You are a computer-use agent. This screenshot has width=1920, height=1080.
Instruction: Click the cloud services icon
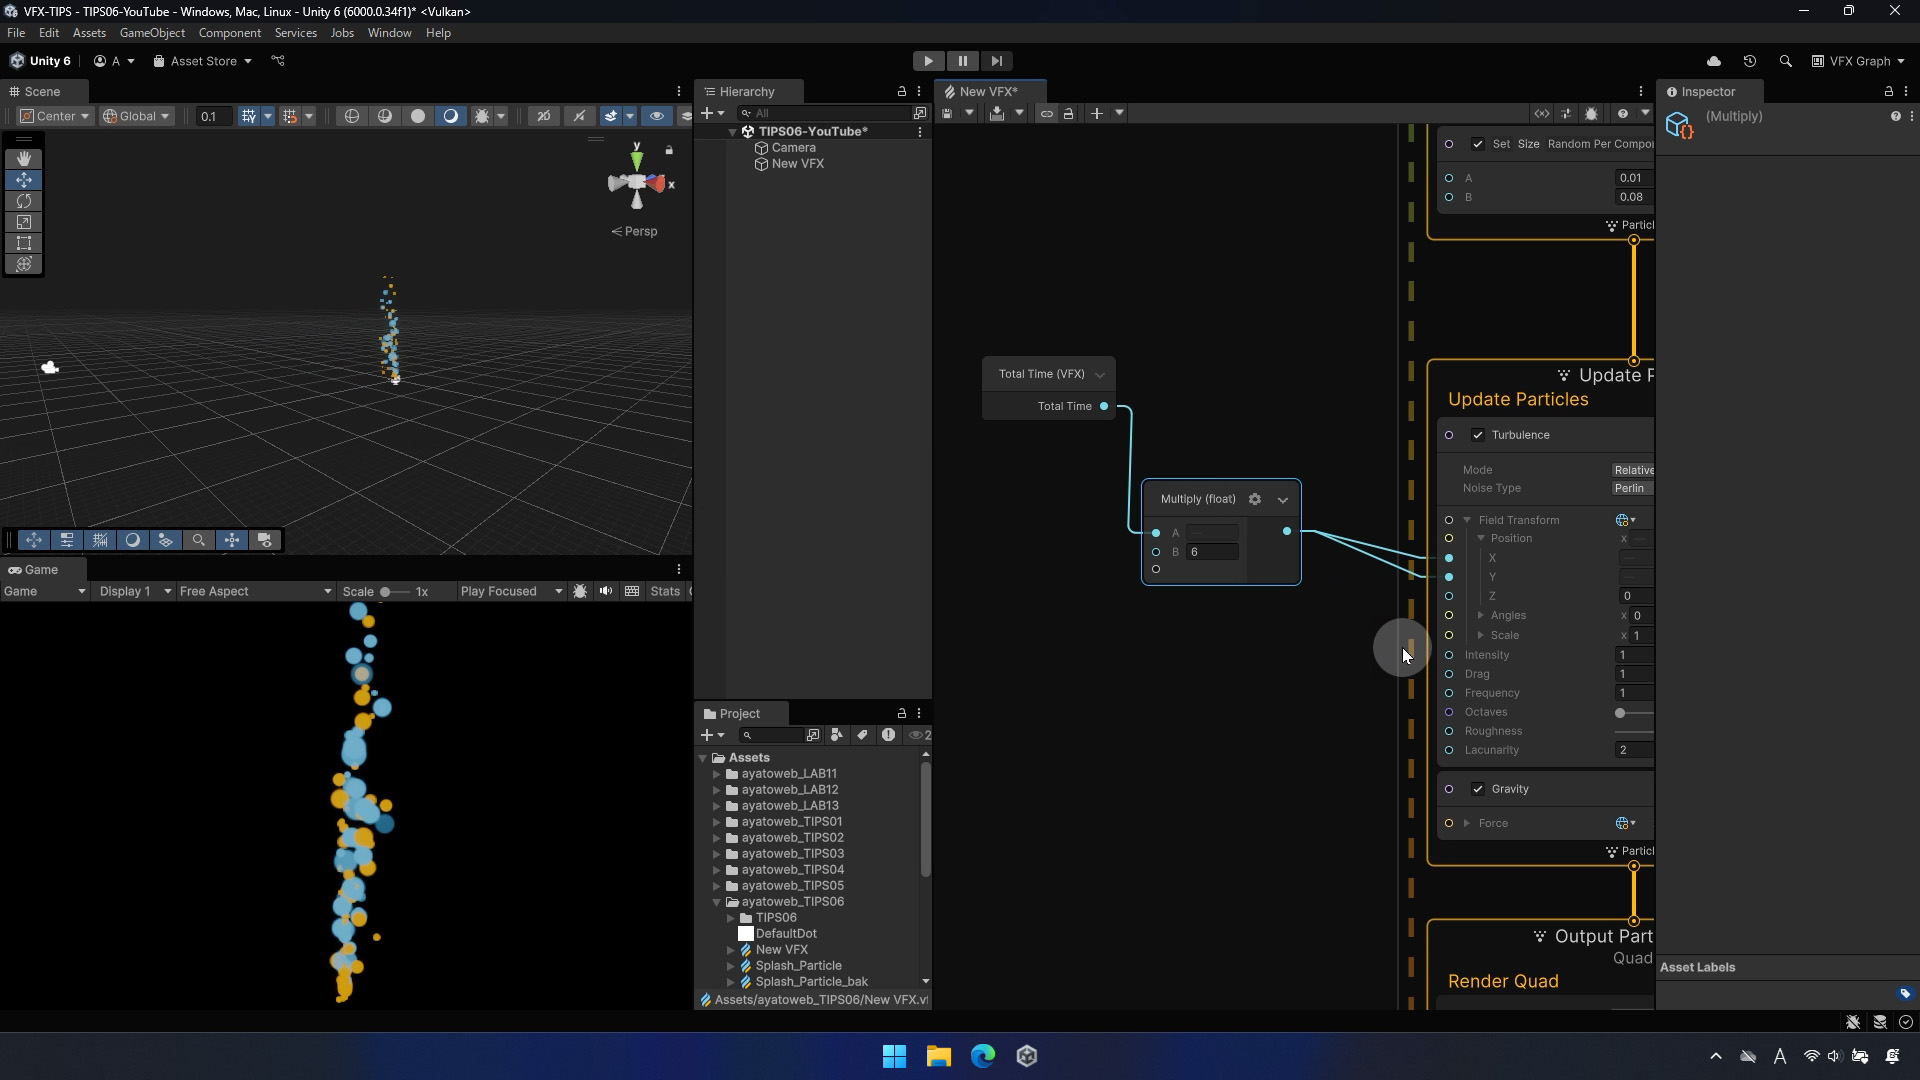pos(1714,61)
